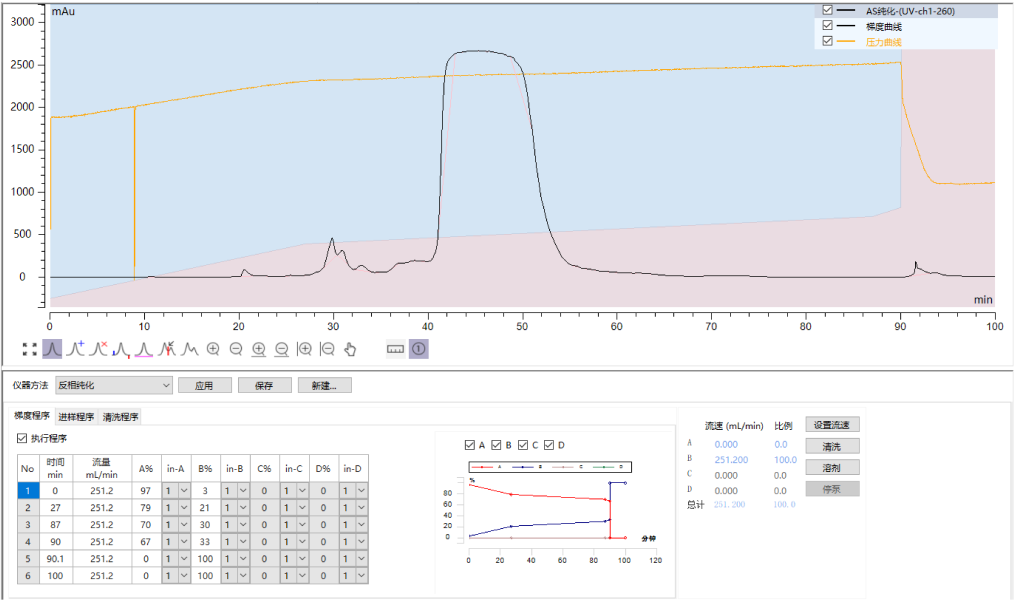Switch to the 进样程序 tab
Image resolution: width=1024 pixels, height=612 pixels.
point(77,417)
